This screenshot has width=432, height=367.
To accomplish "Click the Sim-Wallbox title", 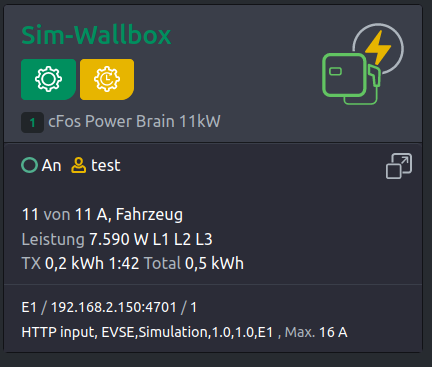I will pos(96,35).
